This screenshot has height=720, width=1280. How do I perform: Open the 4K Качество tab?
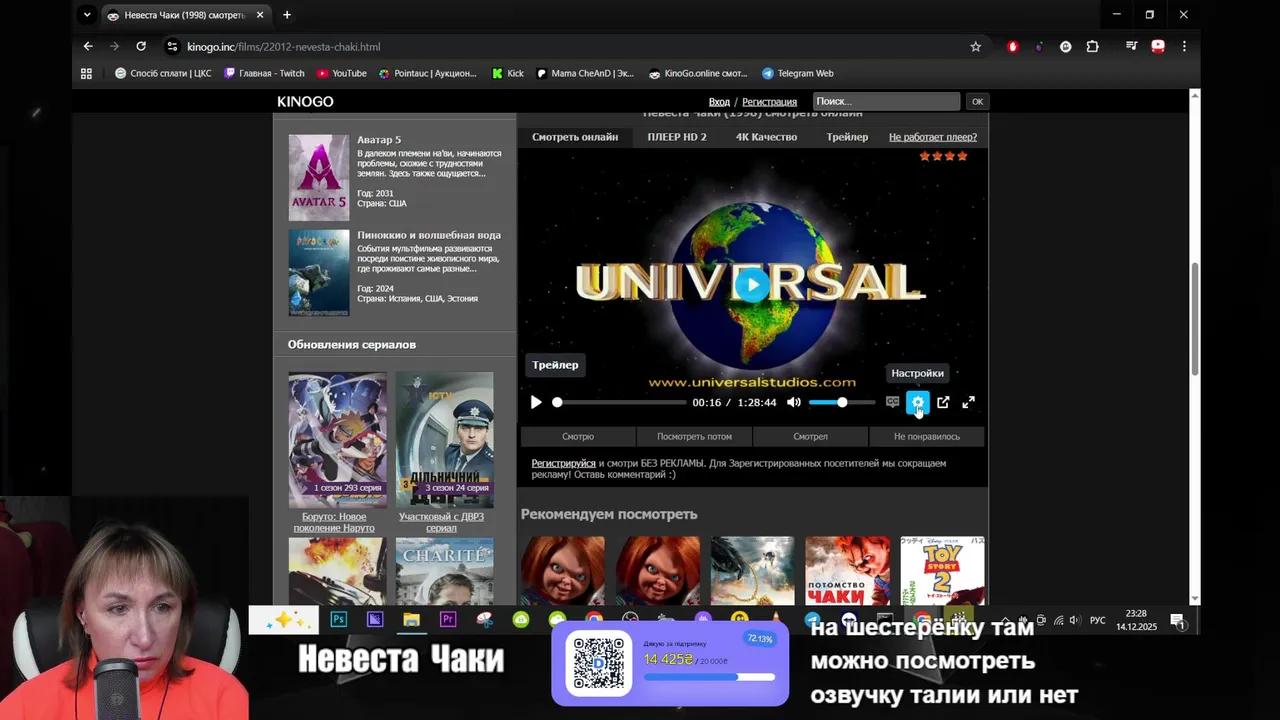(x=766, y=137)
